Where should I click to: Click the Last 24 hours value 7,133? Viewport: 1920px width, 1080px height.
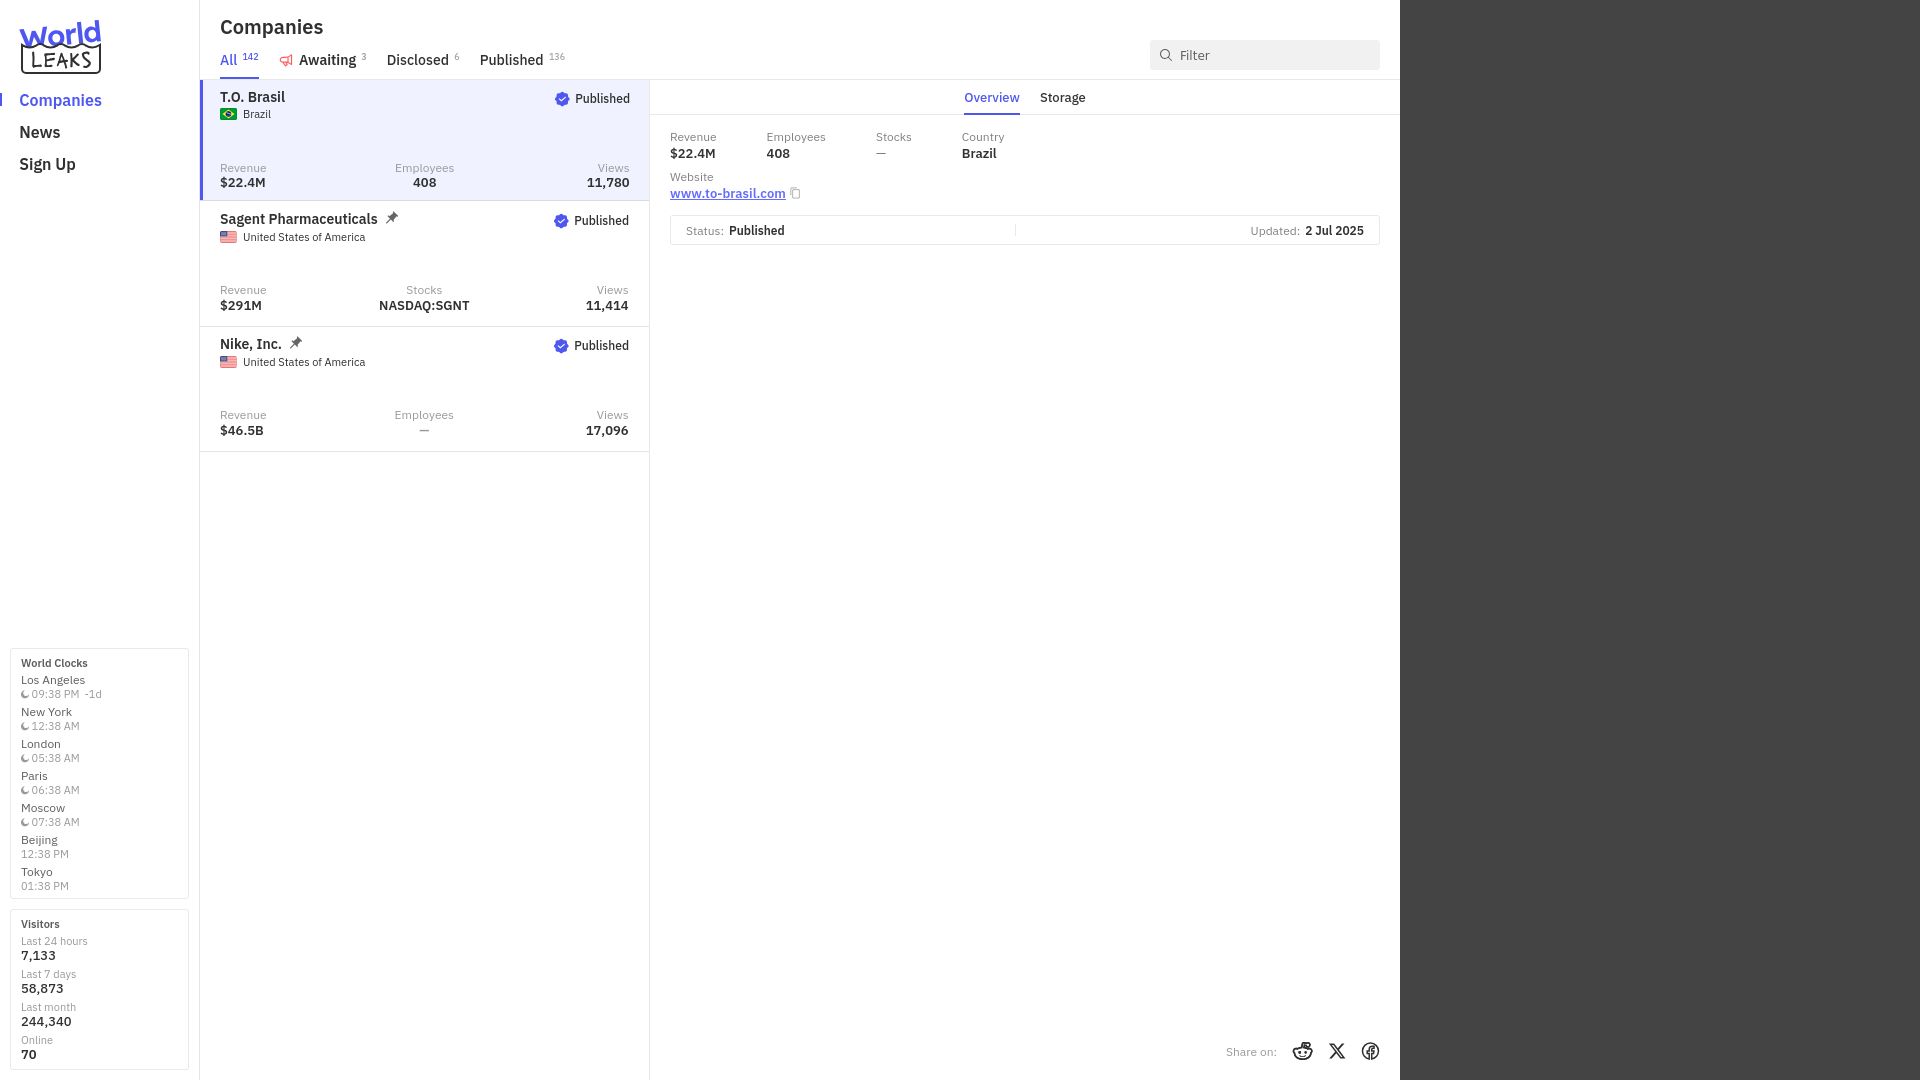(x=38, y=956)
